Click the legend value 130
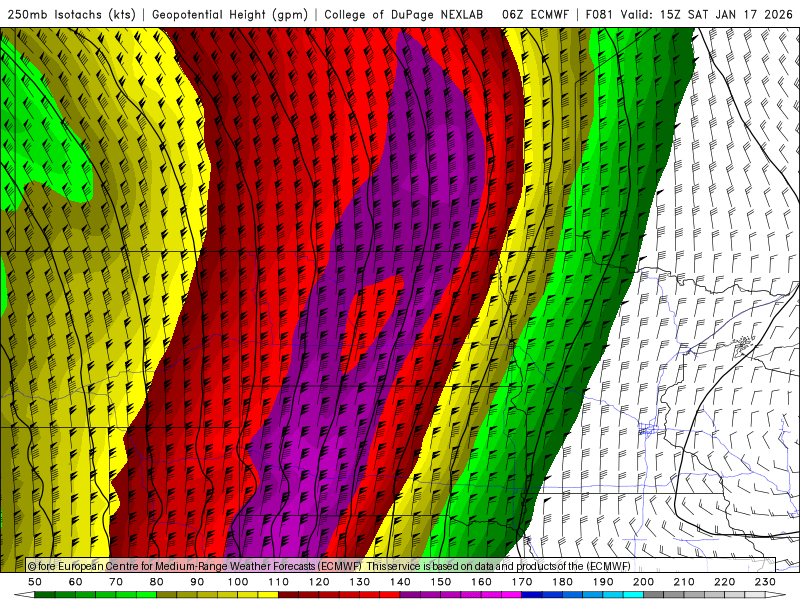This screenshot has width=800, height=600. 360,582
